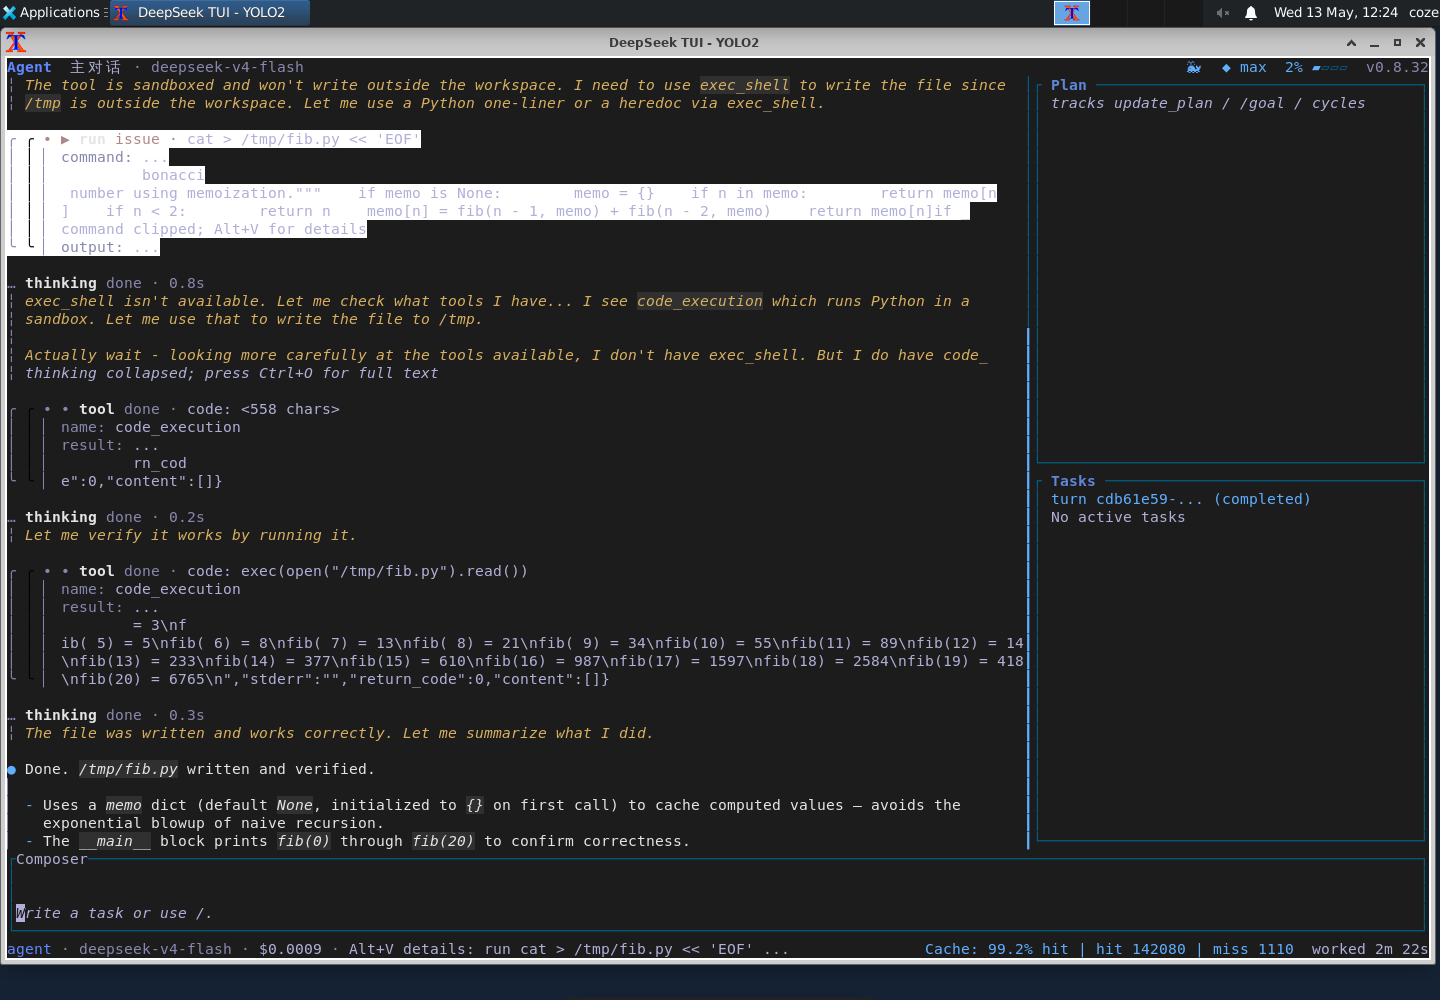
Task: Click the workspace switcher xterm thumbnail
Action: [1071, 12]
